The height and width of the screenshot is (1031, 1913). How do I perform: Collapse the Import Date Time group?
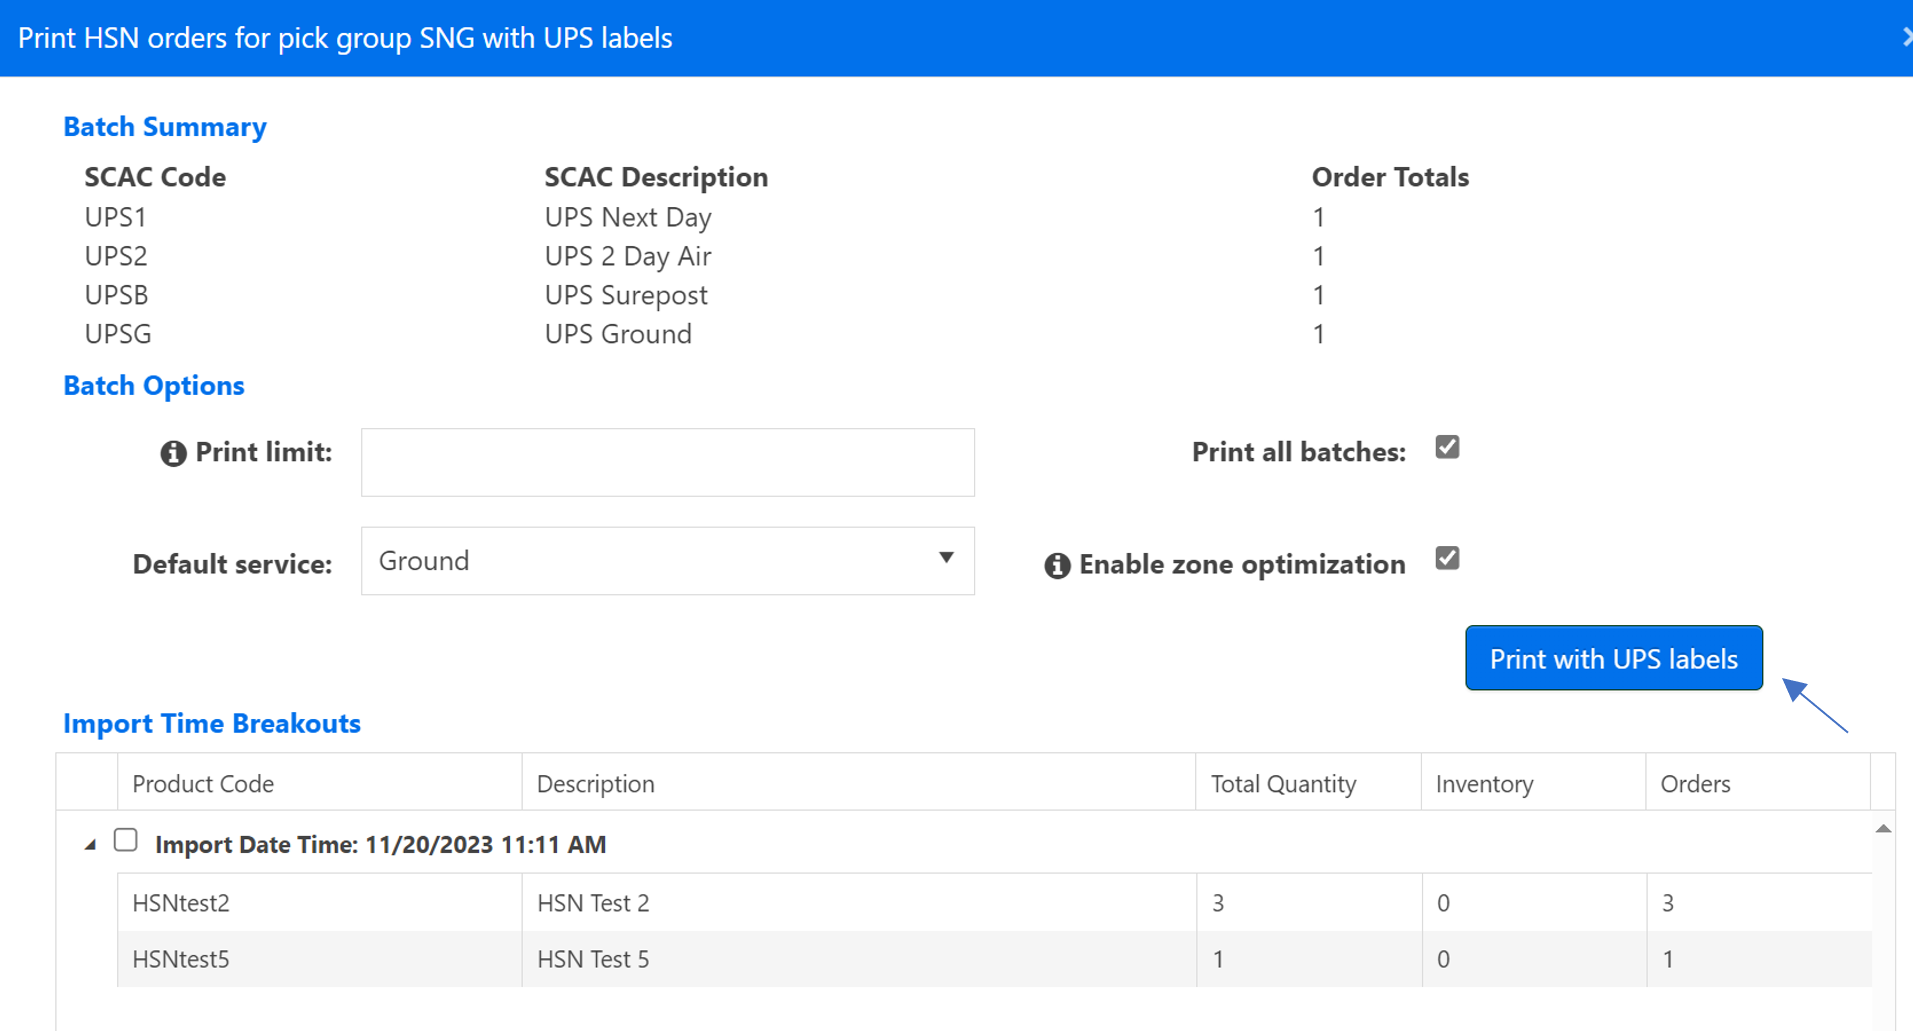(x=90, y=845)
